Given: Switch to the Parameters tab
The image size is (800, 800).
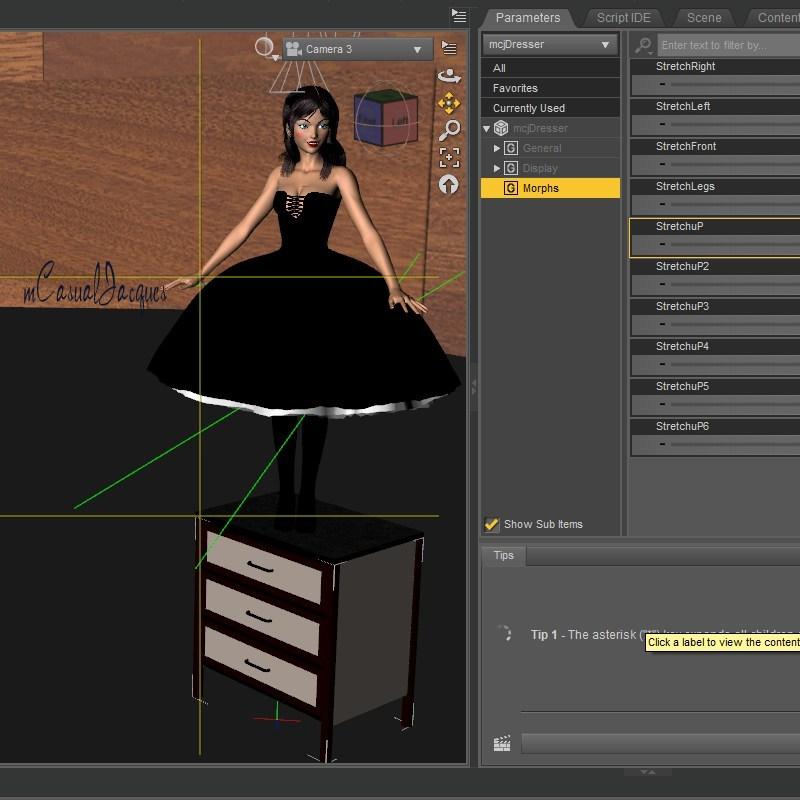Looking at the screenshot, I should tap(528, 18).
